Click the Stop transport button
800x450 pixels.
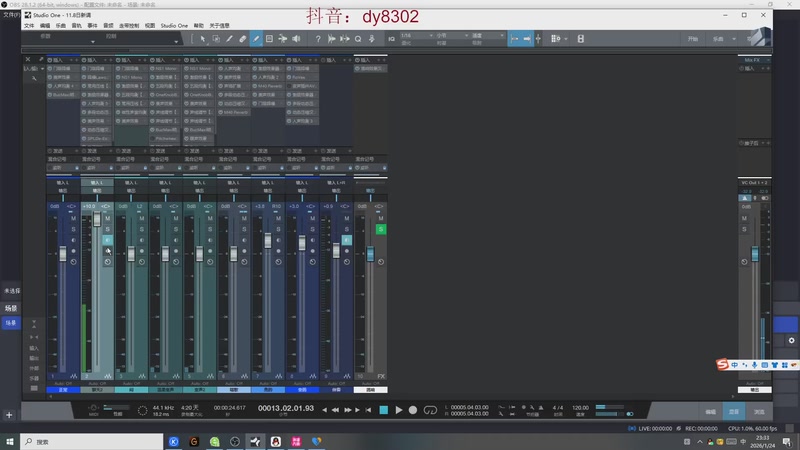click(384, 410)
